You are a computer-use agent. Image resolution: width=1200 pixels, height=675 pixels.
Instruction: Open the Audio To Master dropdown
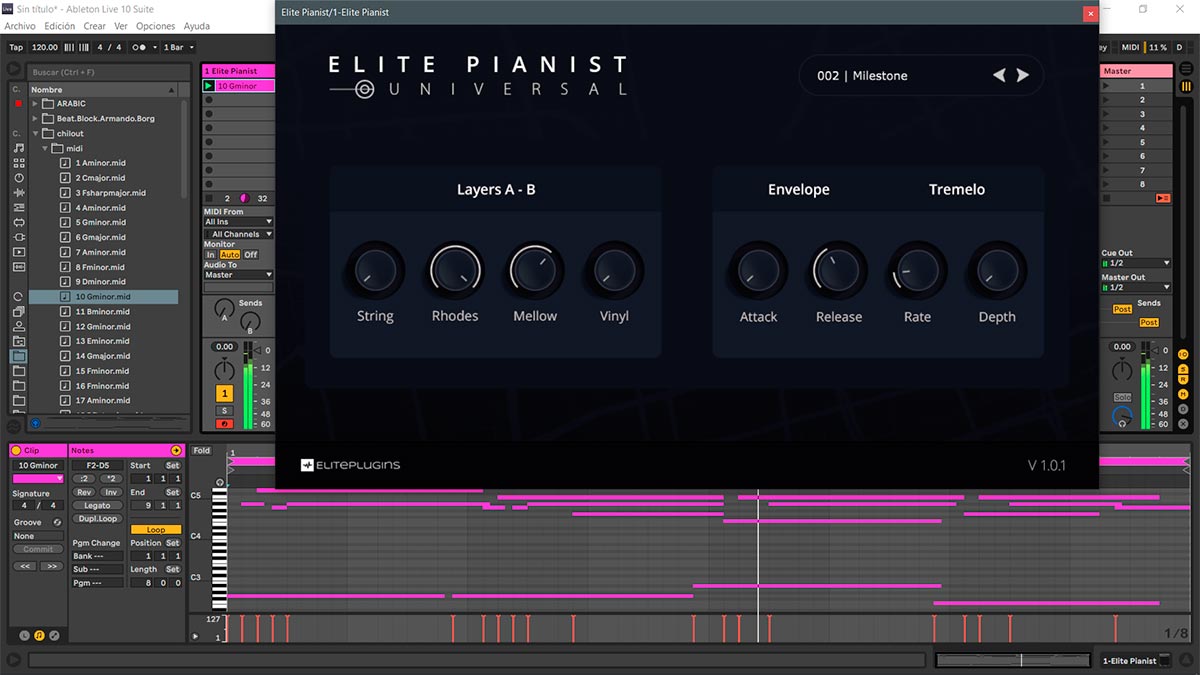tap(238, 275)
